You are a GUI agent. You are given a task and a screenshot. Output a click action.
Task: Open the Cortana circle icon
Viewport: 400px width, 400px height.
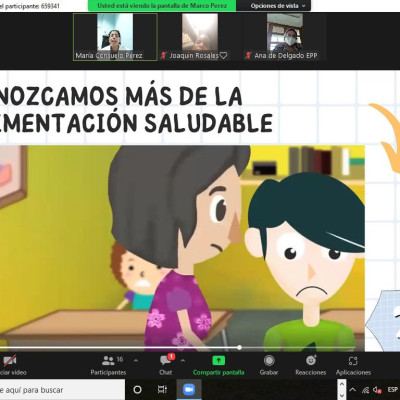click(x=137, y=389)
